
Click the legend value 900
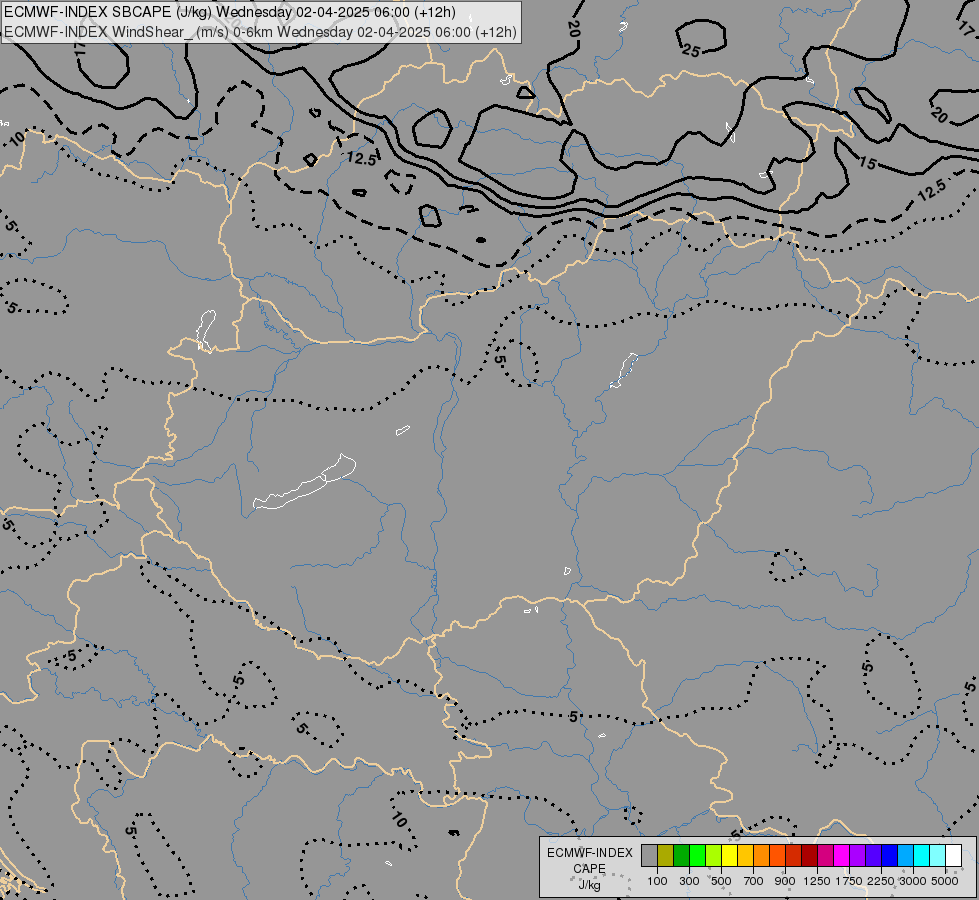point(785,881)
